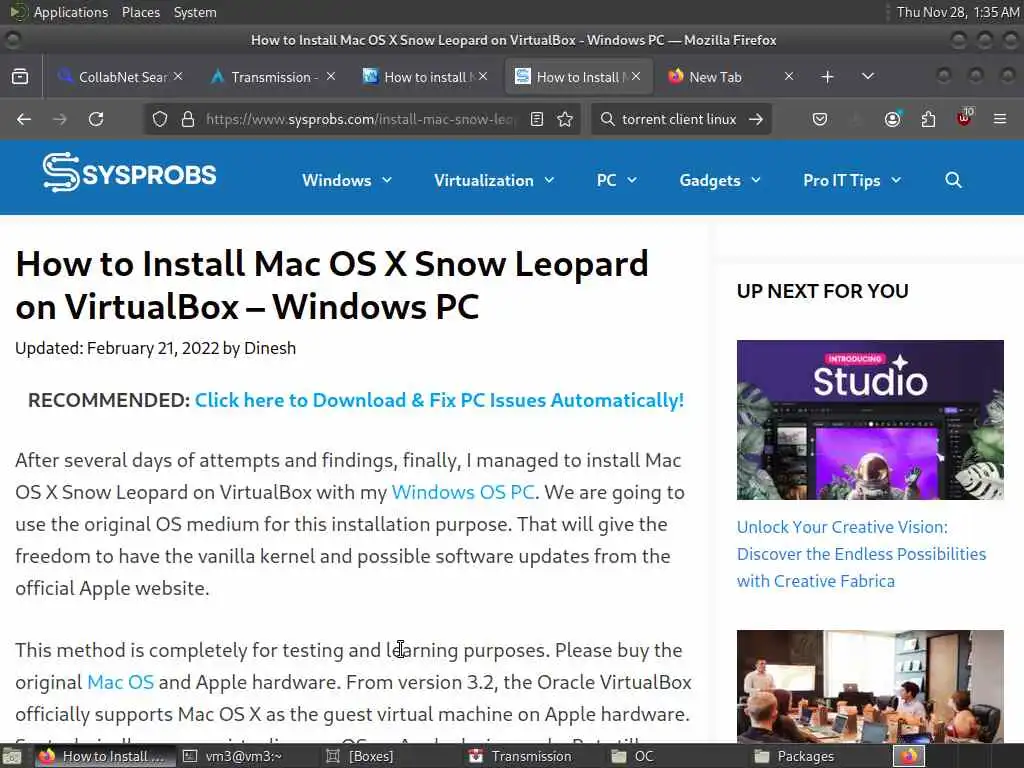Submit search with the arrow button
This screenshot has height=768, width=1024.
pyautogui.click(x=756, y=119)
